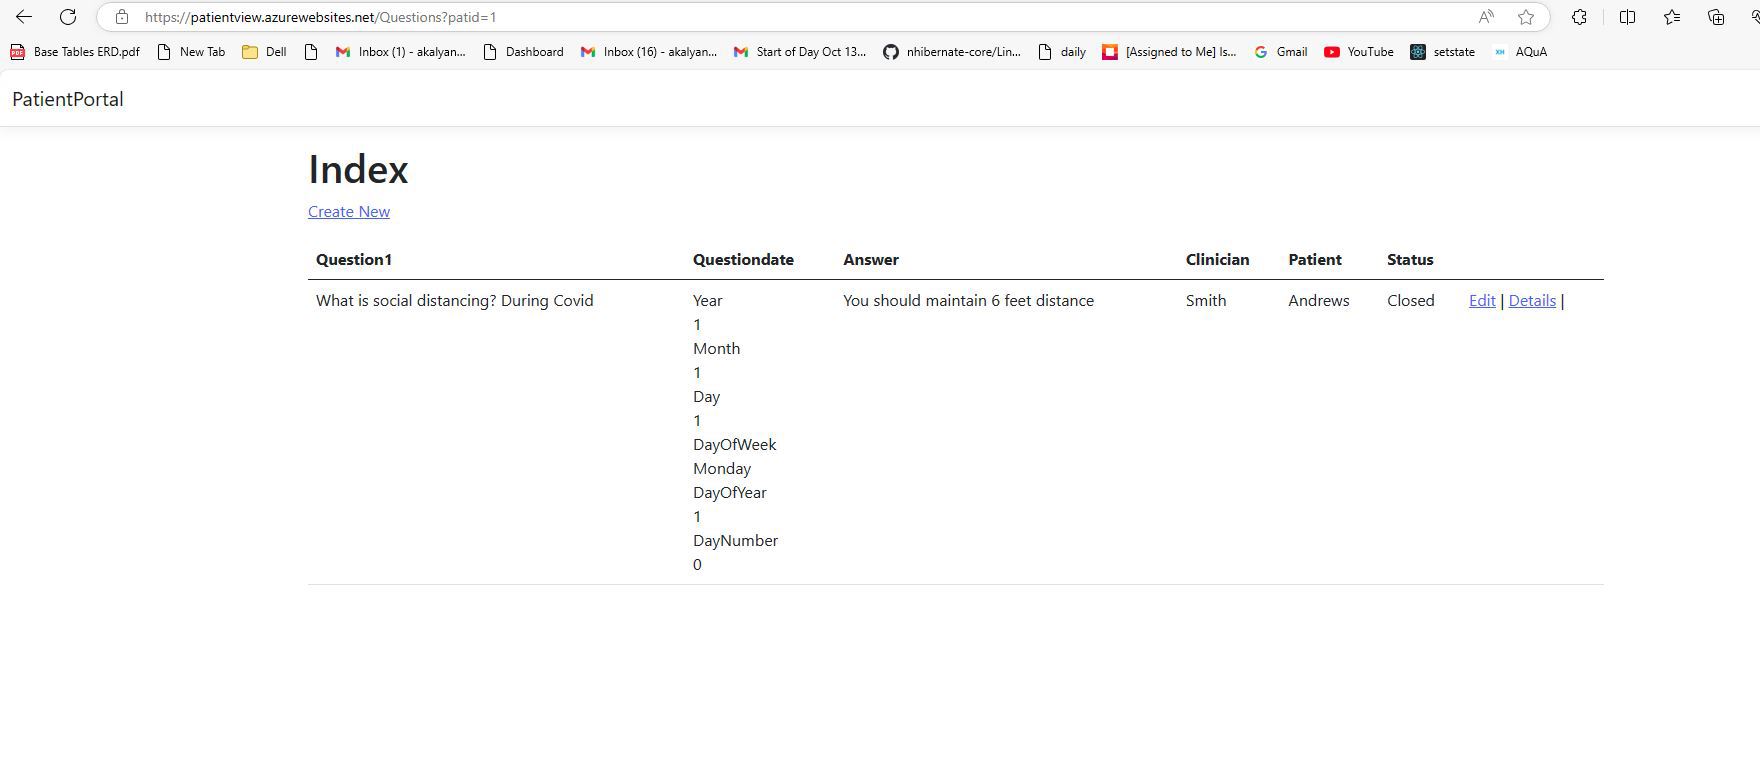Click Monday value in Questiondate
Viewport: 1760px width, 783px height.
tap(722, 469)
